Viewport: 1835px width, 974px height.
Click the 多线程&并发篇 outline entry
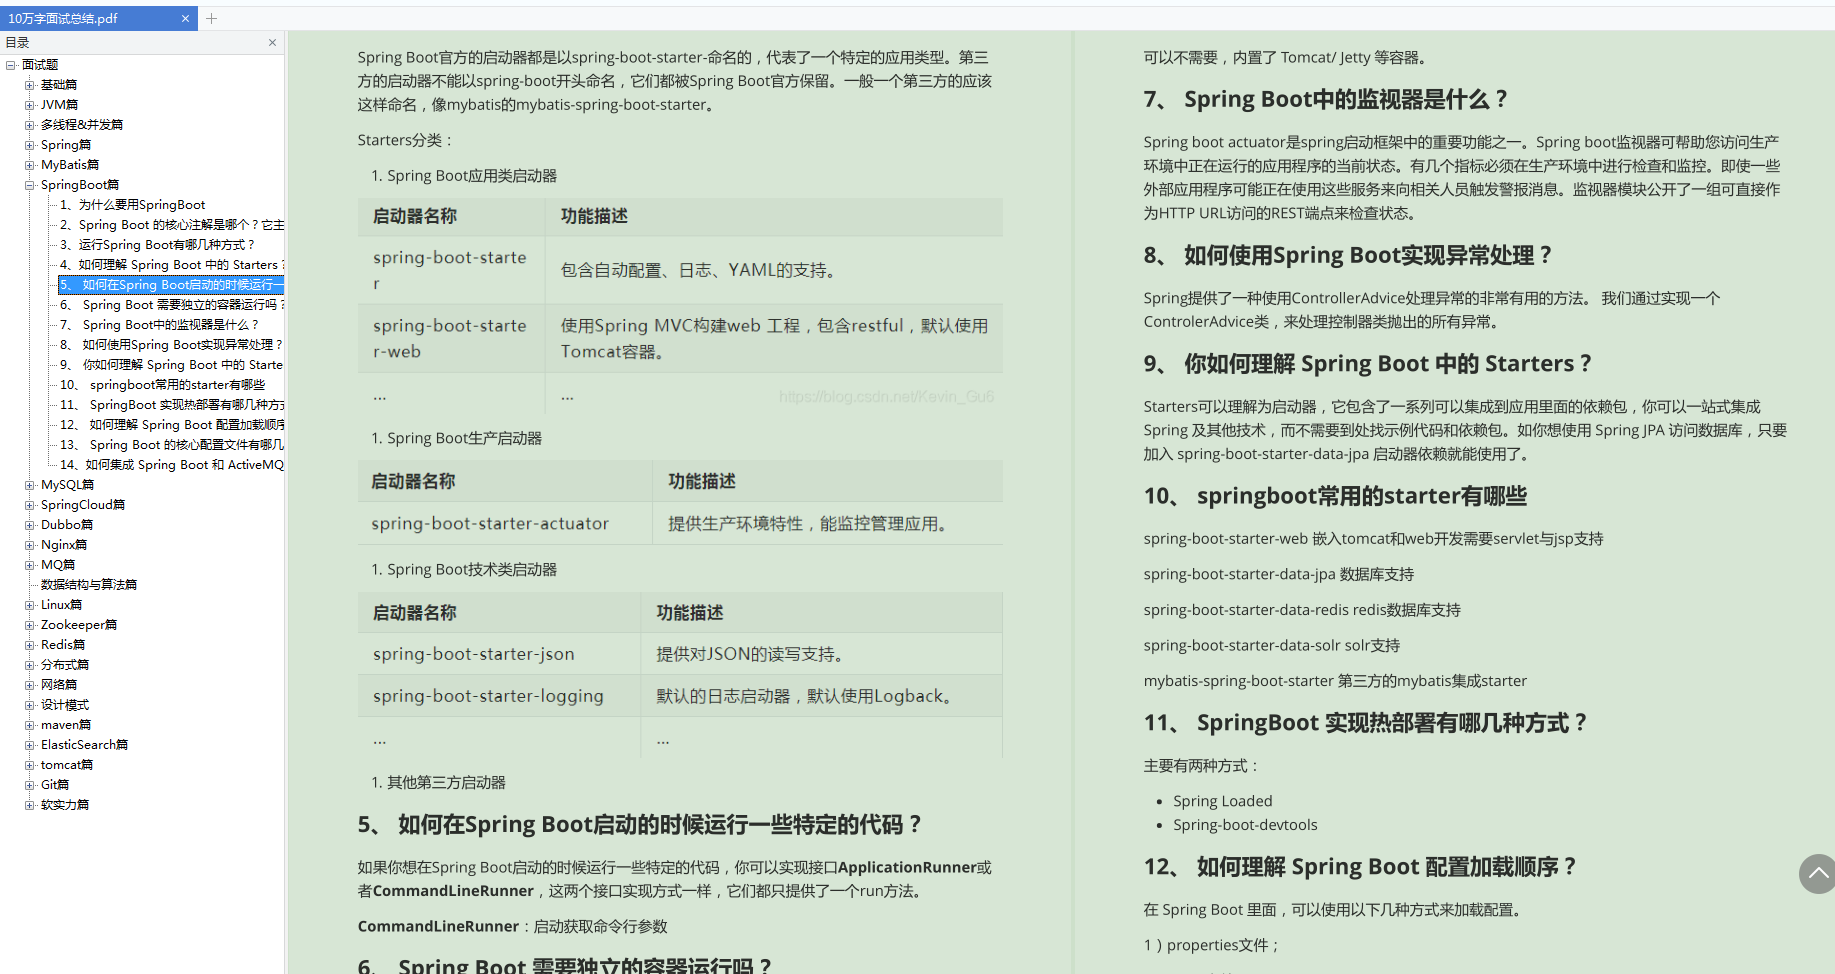tap(82, 125)
